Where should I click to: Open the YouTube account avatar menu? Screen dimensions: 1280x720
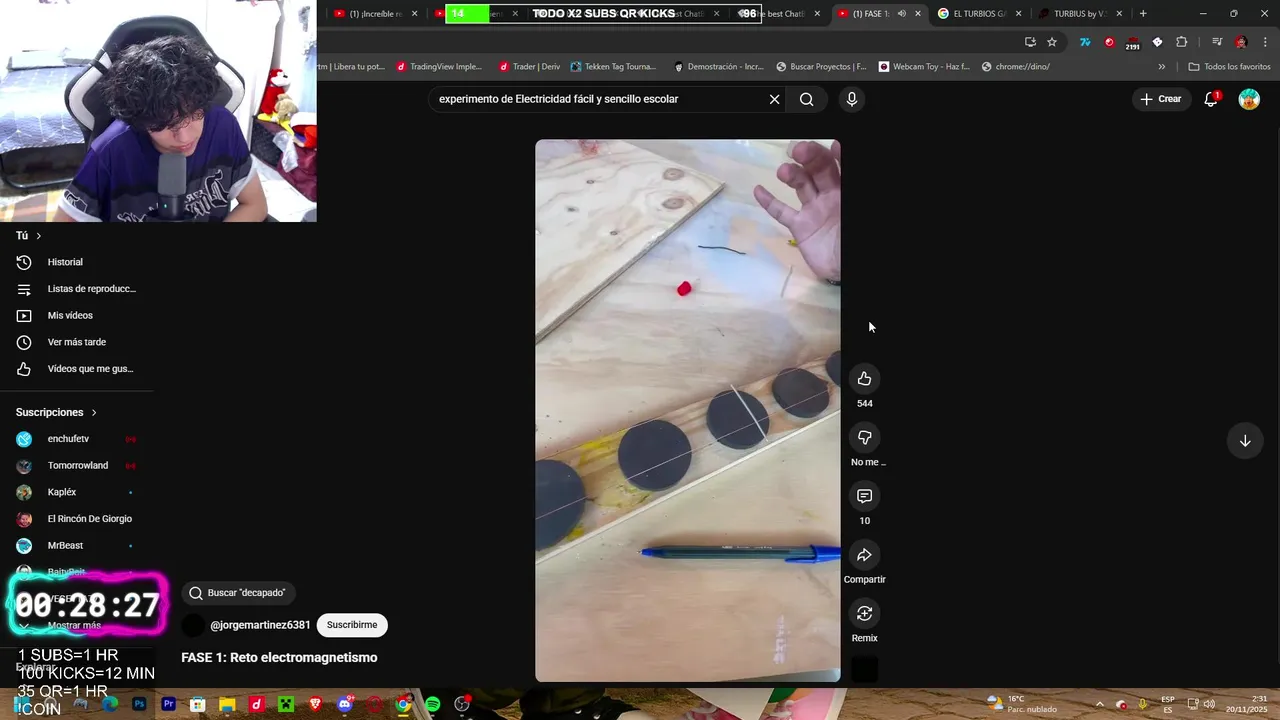point(1249,99)
